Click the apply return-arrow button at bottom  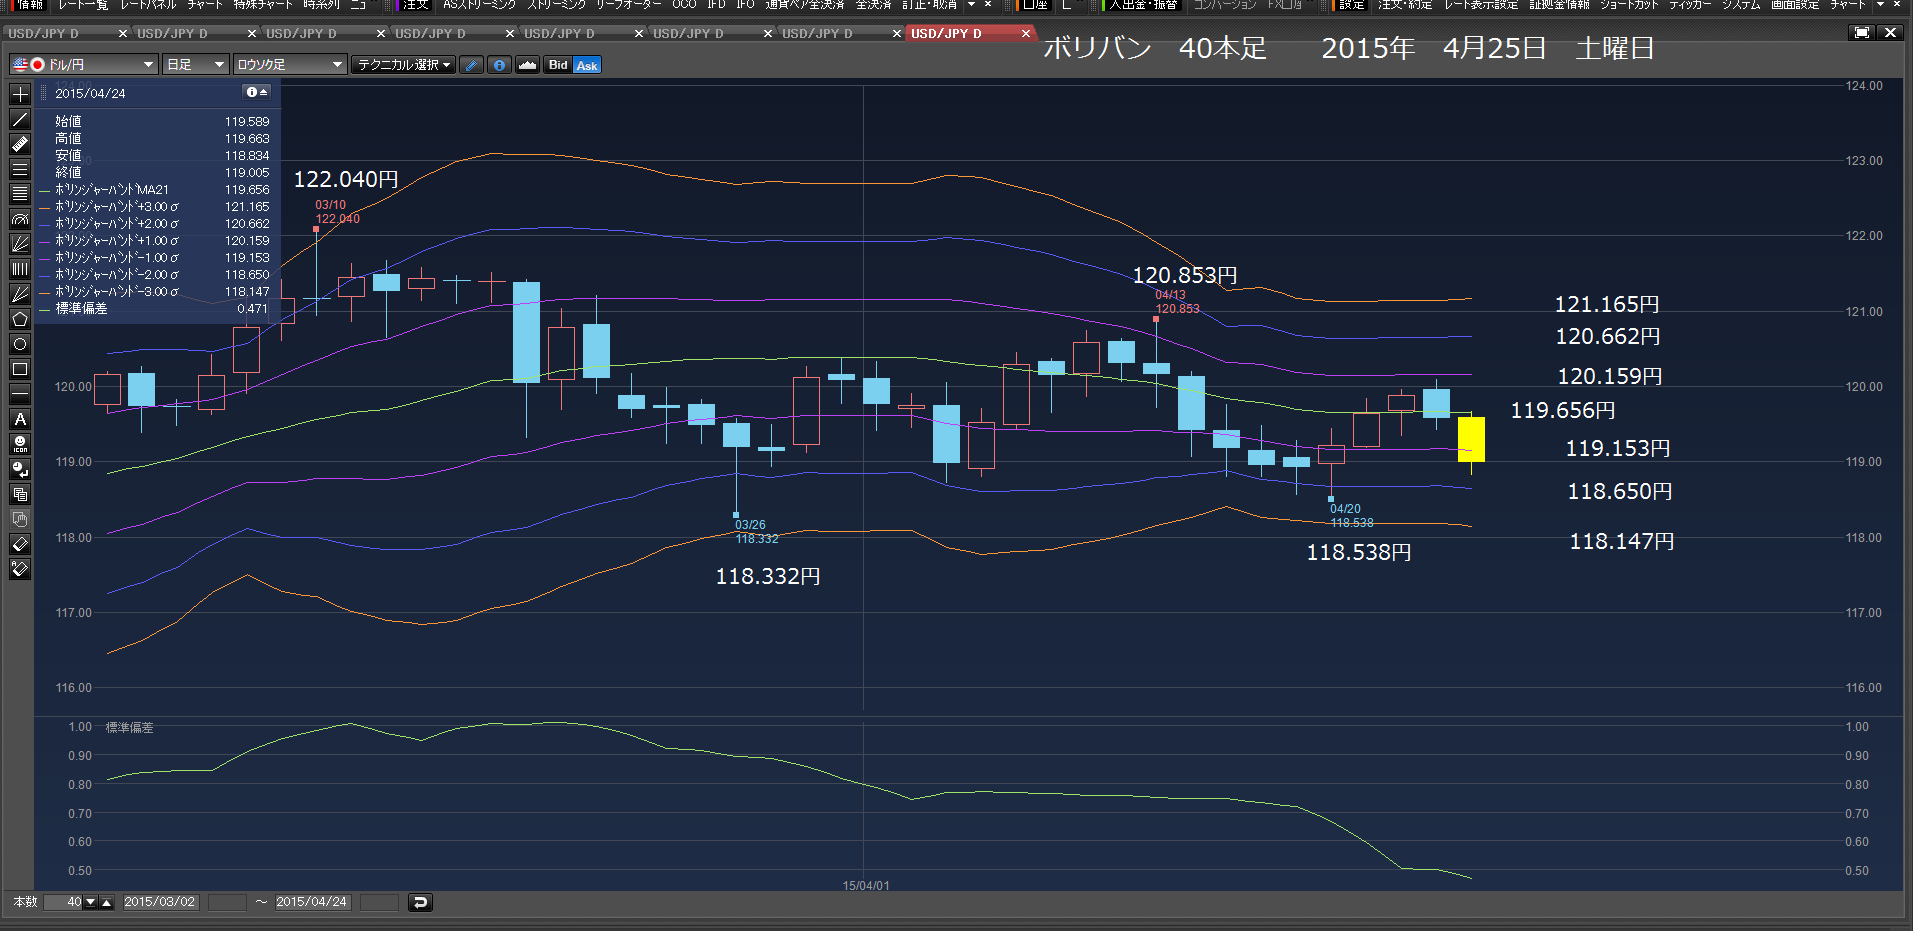(x=420, y=902)
